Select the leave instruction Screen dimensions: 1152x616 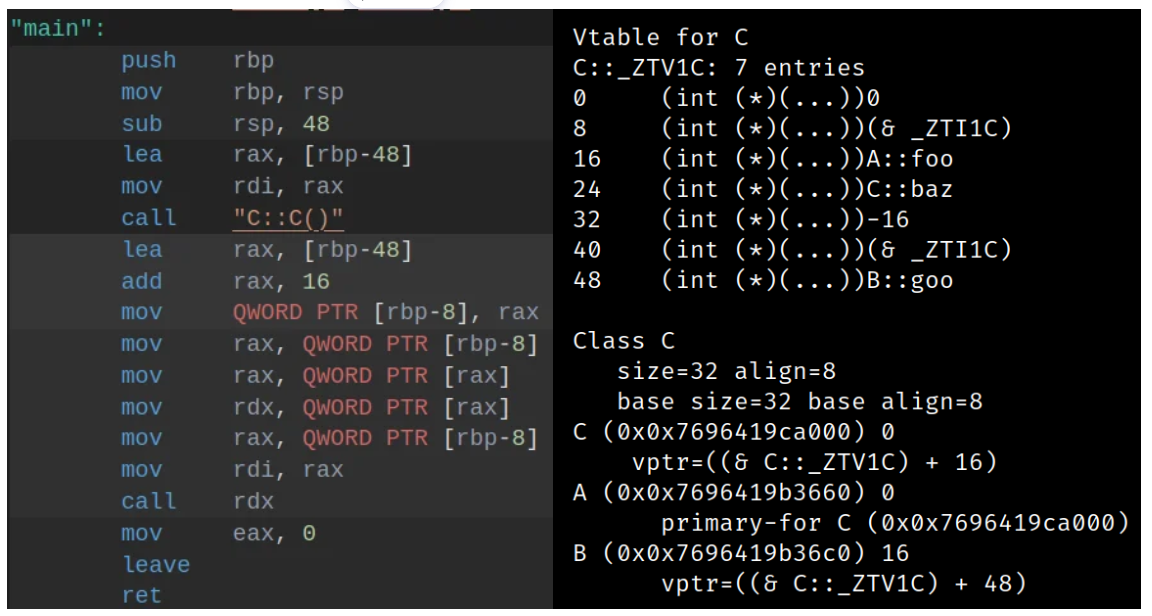tap(156, 564)
